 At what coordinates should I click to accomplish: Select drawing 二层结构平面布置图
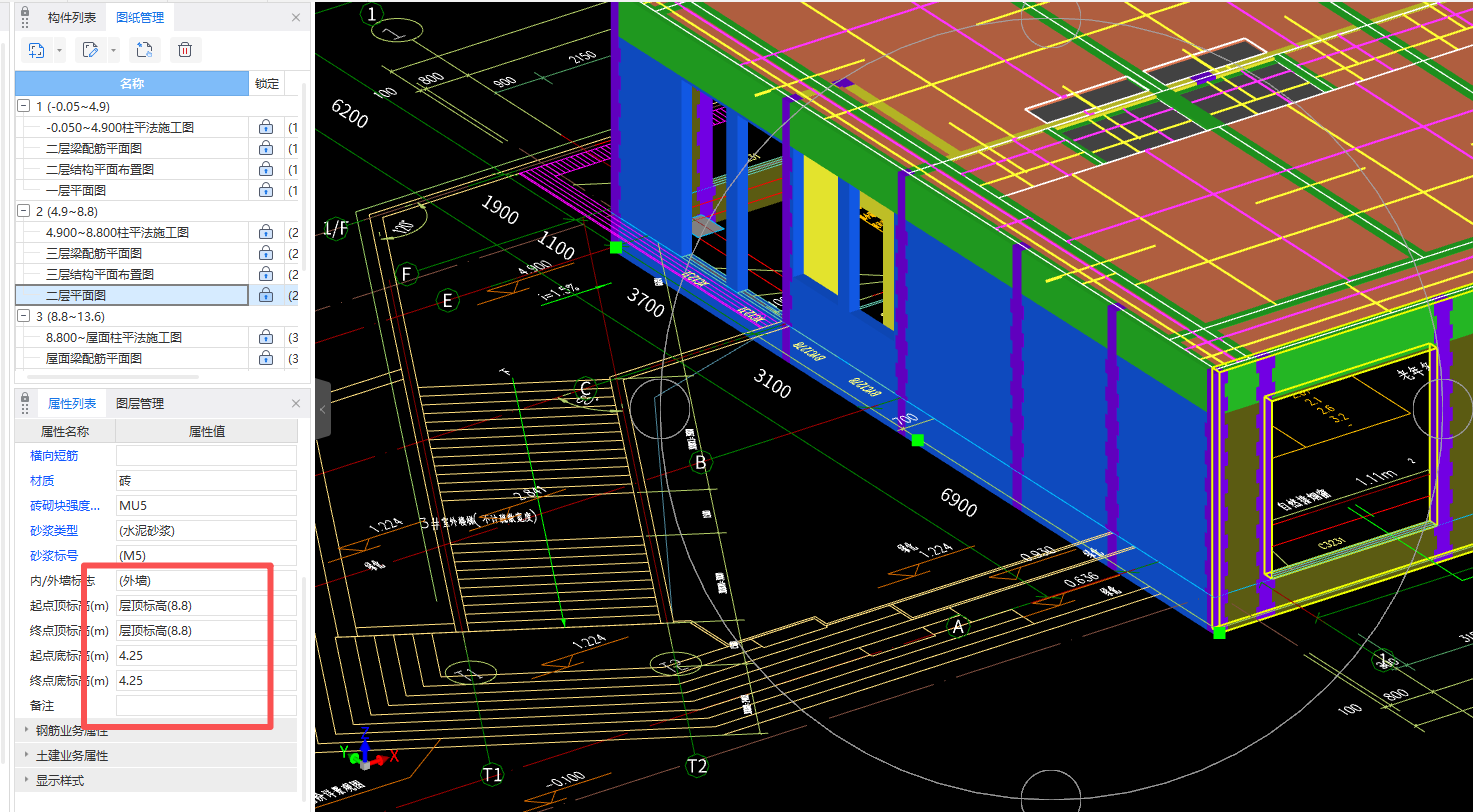(x=100, y=169)
